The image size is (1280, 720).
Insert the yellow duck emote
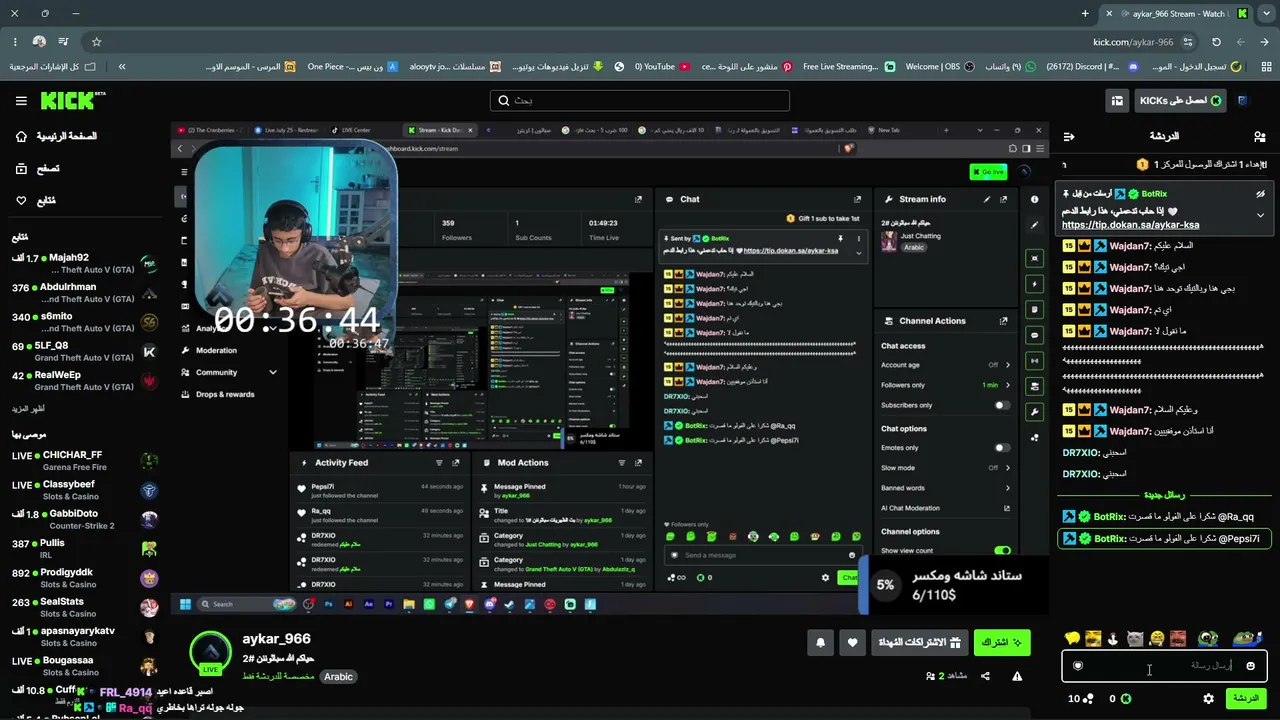click(1072, 638)
